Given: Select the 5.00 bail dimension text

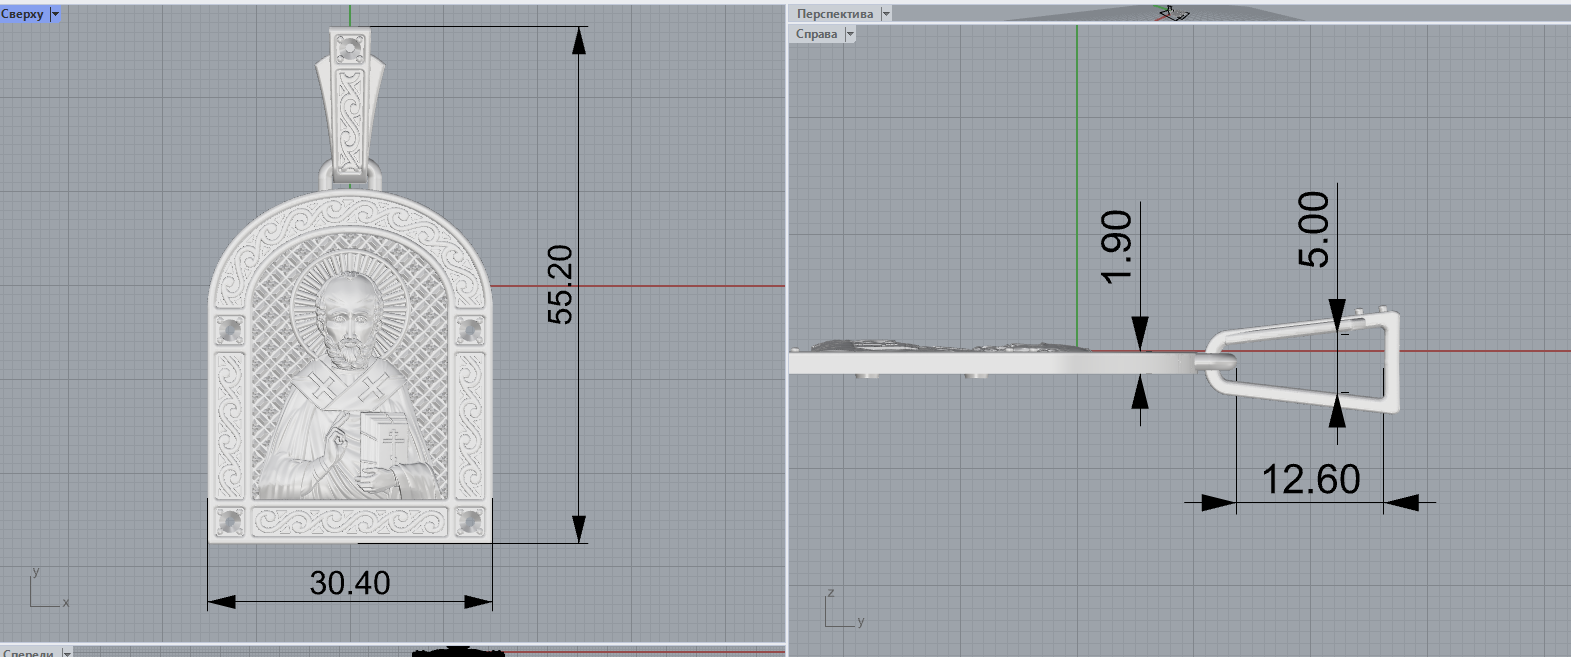Looking at the screenshot, I should (1314, 229).
